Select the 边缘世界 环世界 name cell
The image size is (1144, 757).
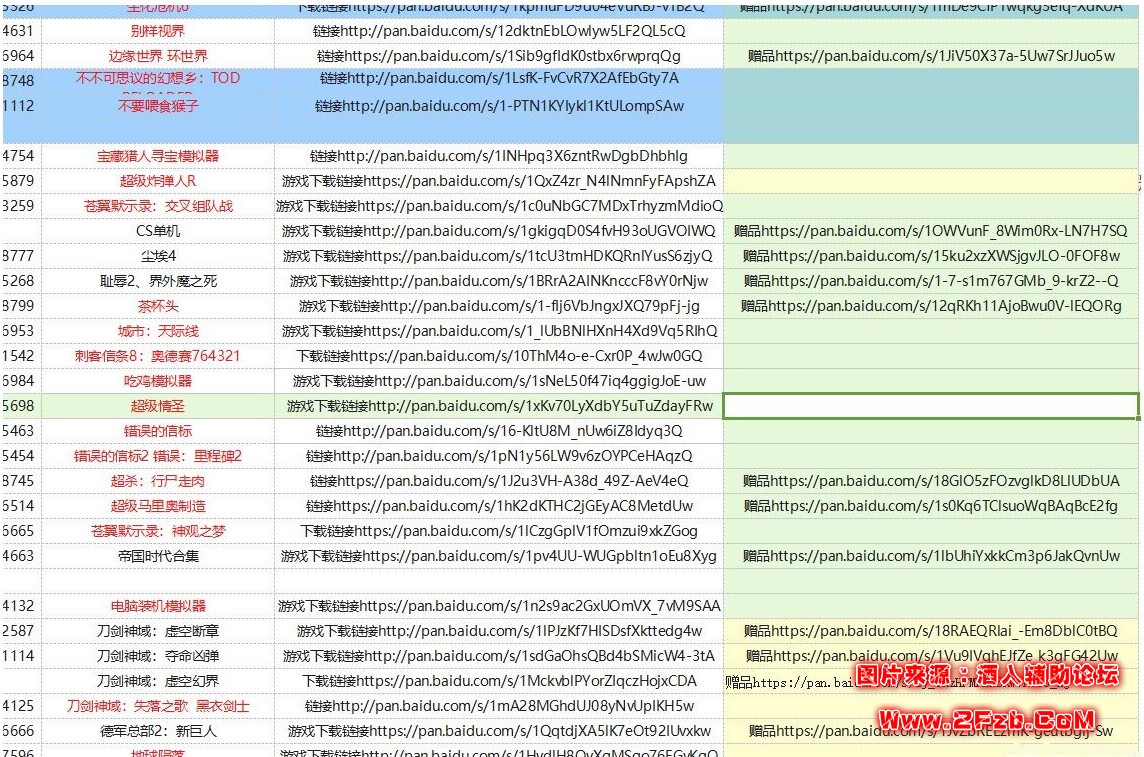158,56
